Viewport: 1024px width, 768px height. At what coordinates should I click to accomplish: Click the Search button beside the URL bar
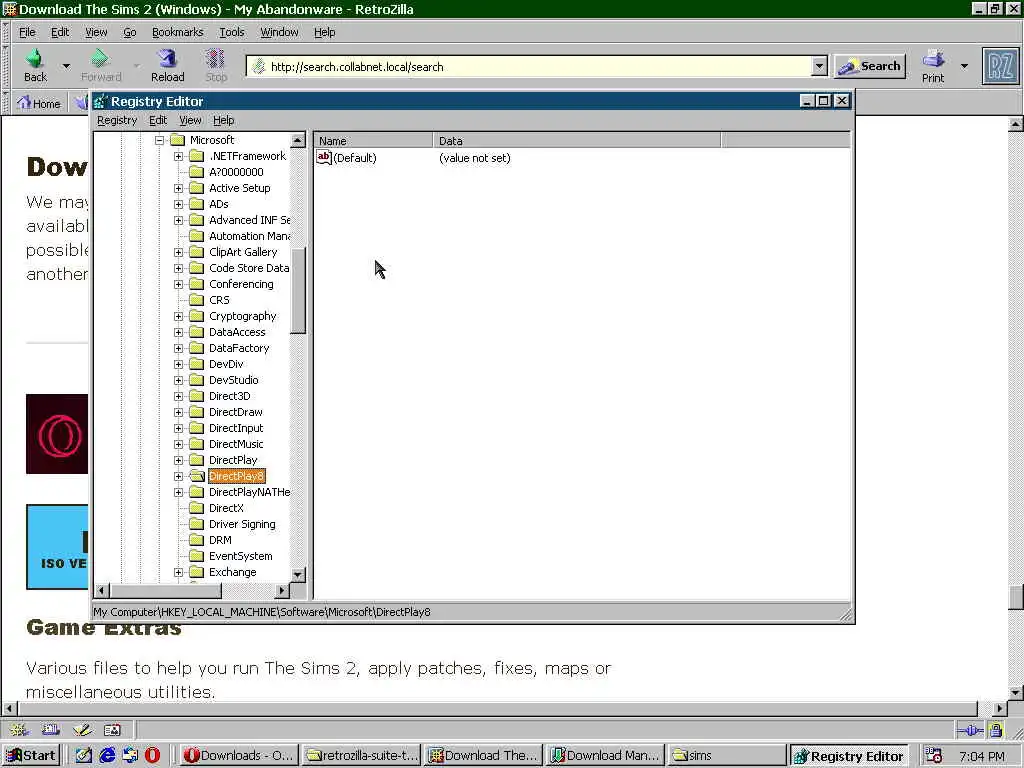click(870, 66)
